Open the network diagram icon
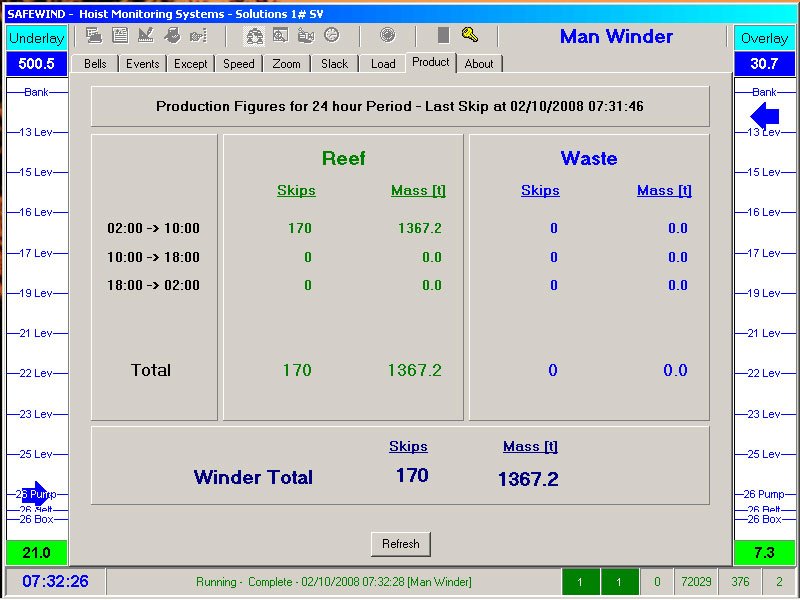 click(x=255, y=36)
